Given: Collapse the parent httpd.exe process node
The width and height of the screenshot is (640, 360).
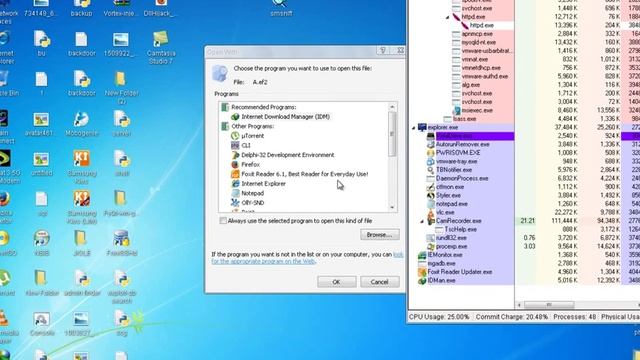Looking at the screenshot, I should click(447, 17).
